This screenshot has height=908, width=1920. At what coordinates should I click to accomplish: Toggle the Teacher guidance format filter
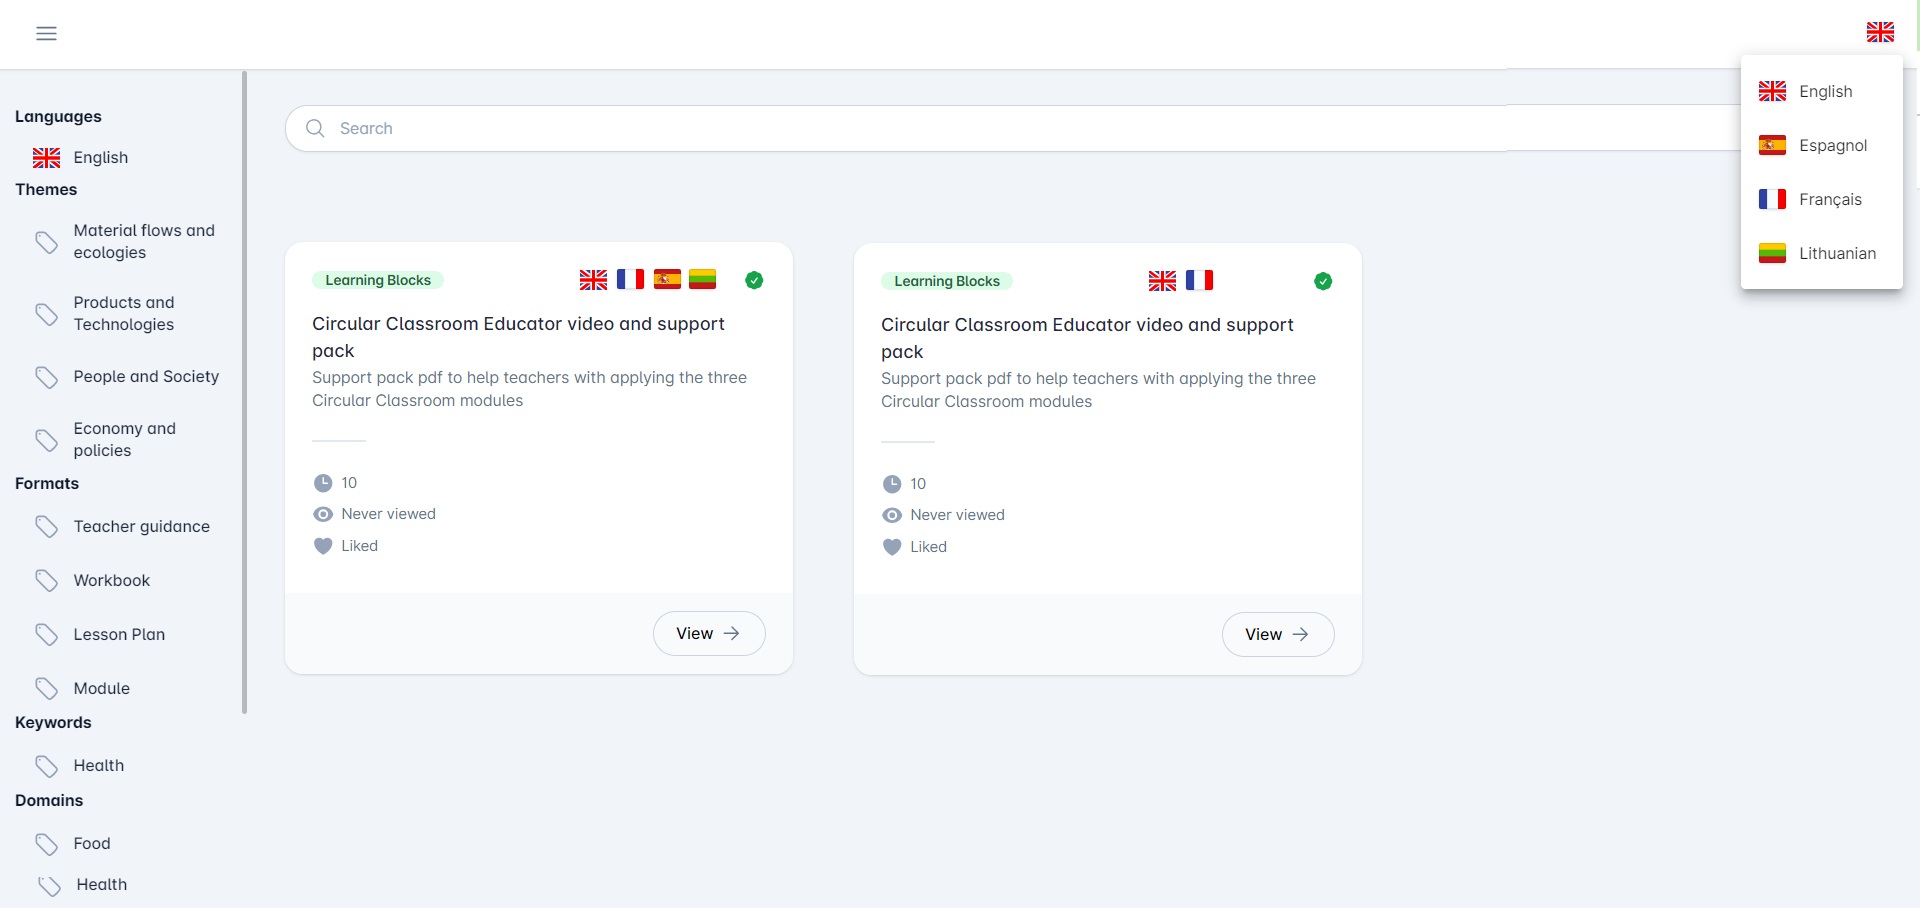[x=141, y=527]
